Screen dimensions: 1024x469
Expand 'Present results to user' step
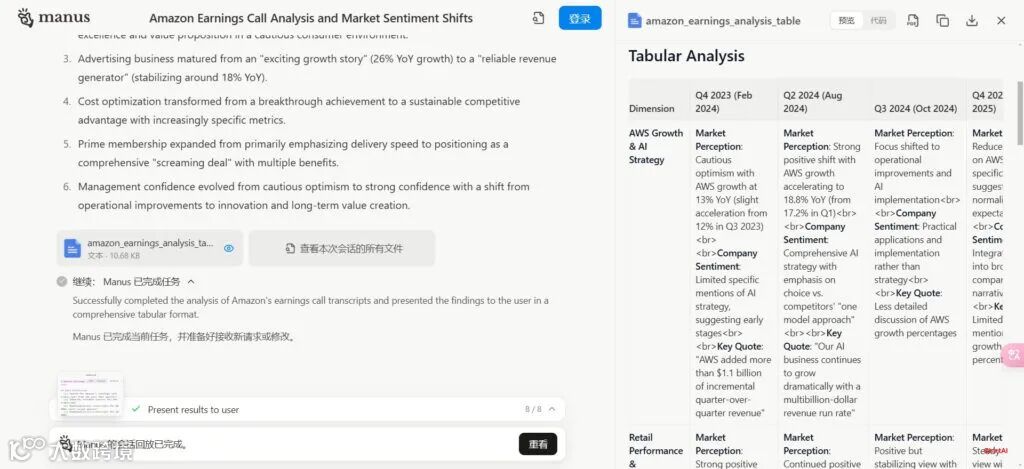193,409
